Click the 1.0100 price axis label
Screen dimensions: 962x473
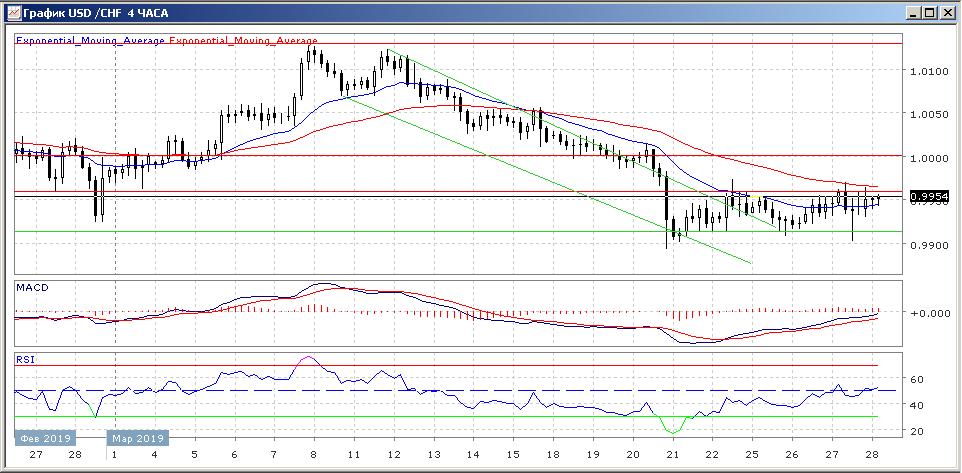coord(928,71)
